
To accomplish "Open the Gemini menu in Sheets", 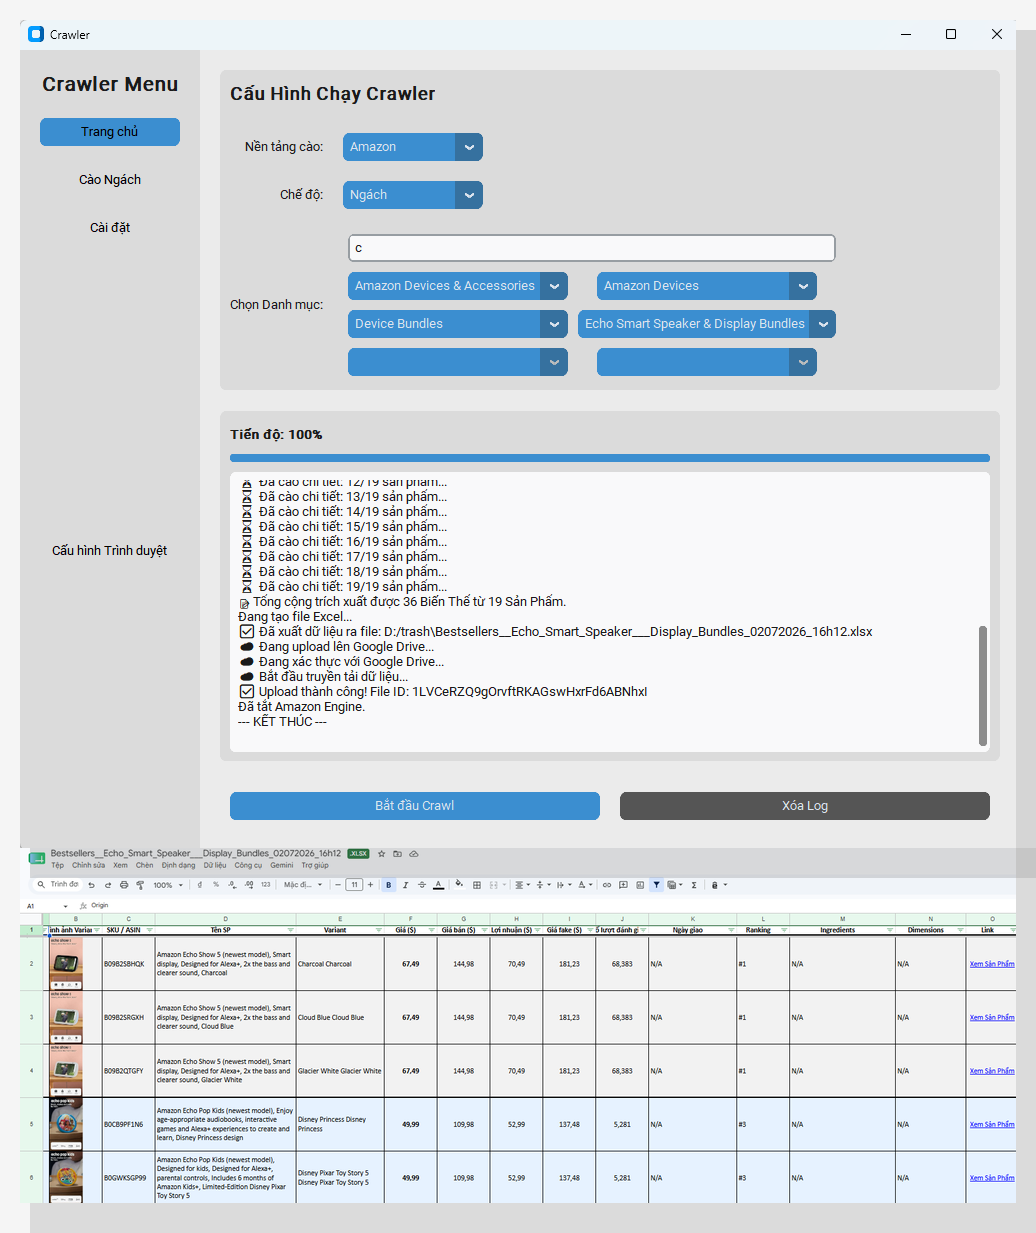I will pos(282,866).
